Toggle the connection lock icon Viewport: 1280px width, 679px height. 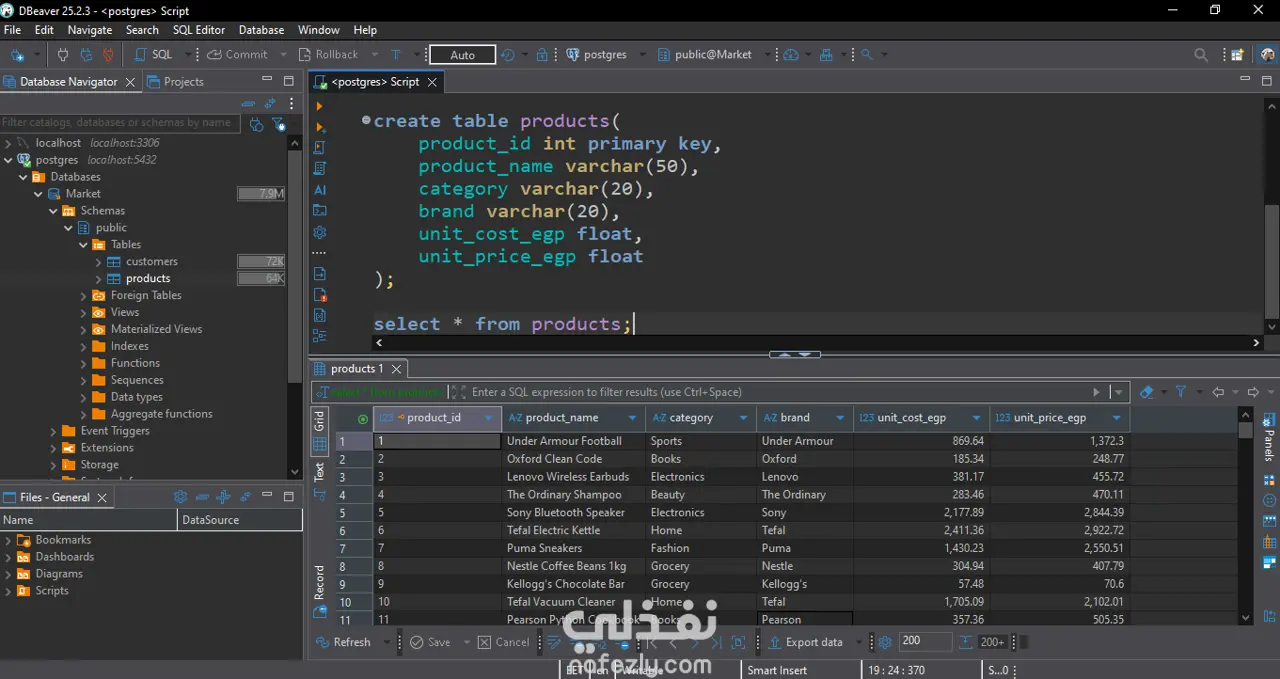click(542, 55)
